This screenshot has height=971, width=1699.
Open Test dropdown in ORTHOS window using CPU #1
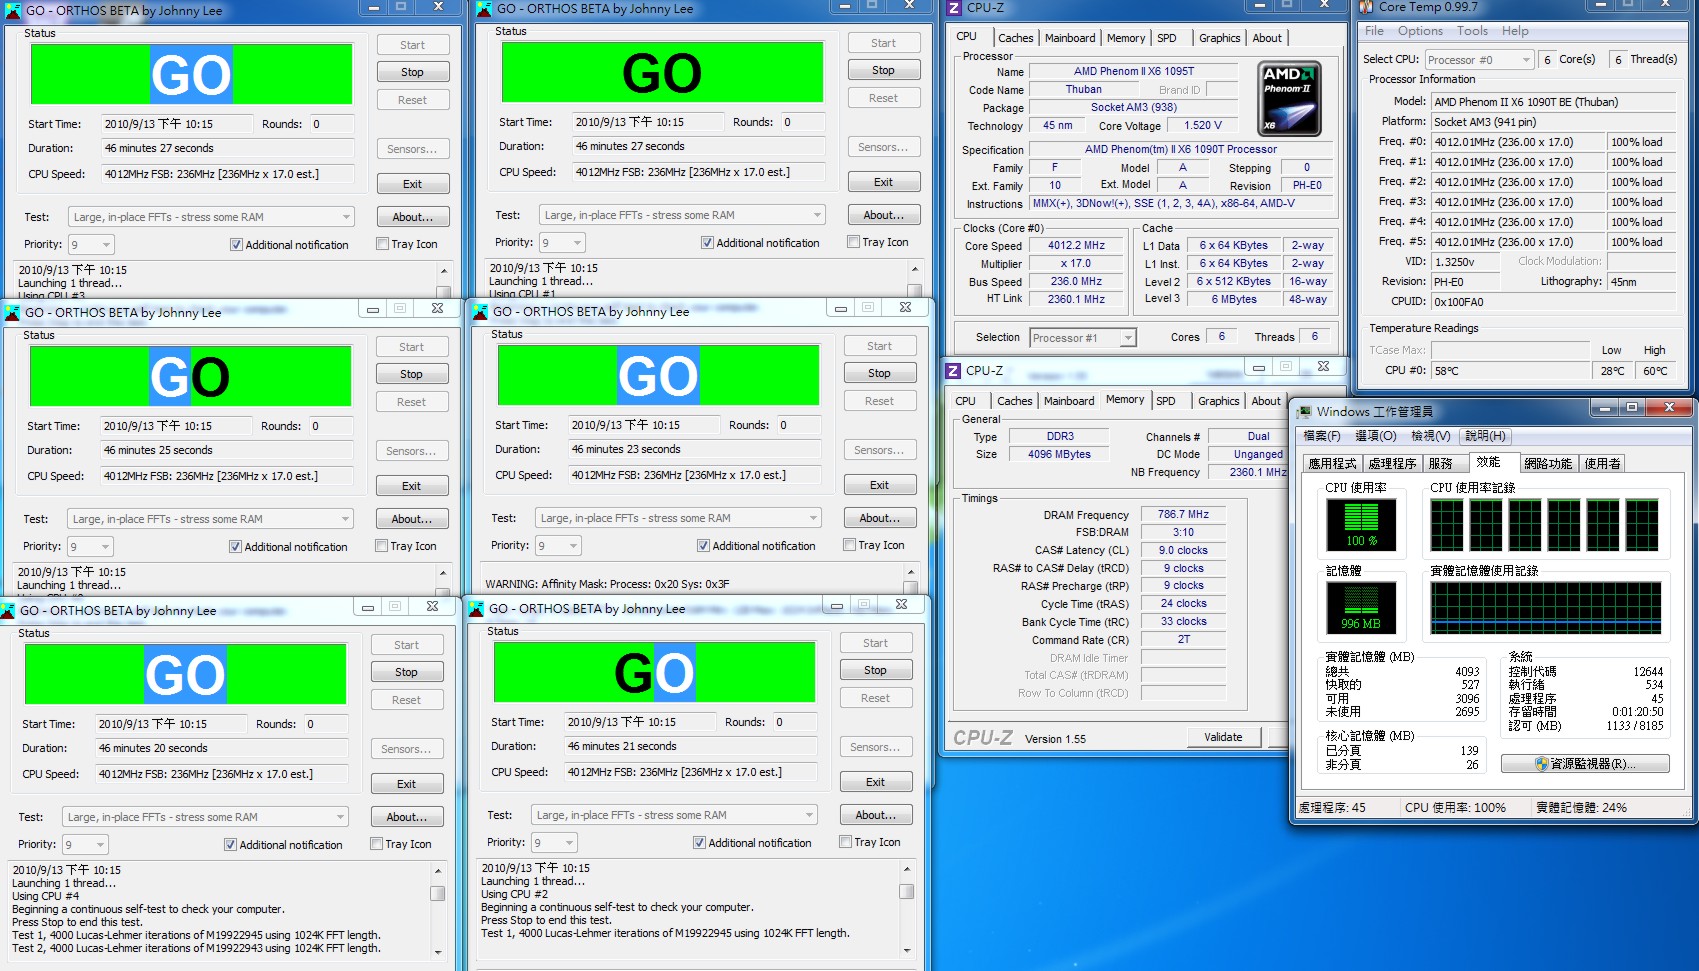point(681,215)
